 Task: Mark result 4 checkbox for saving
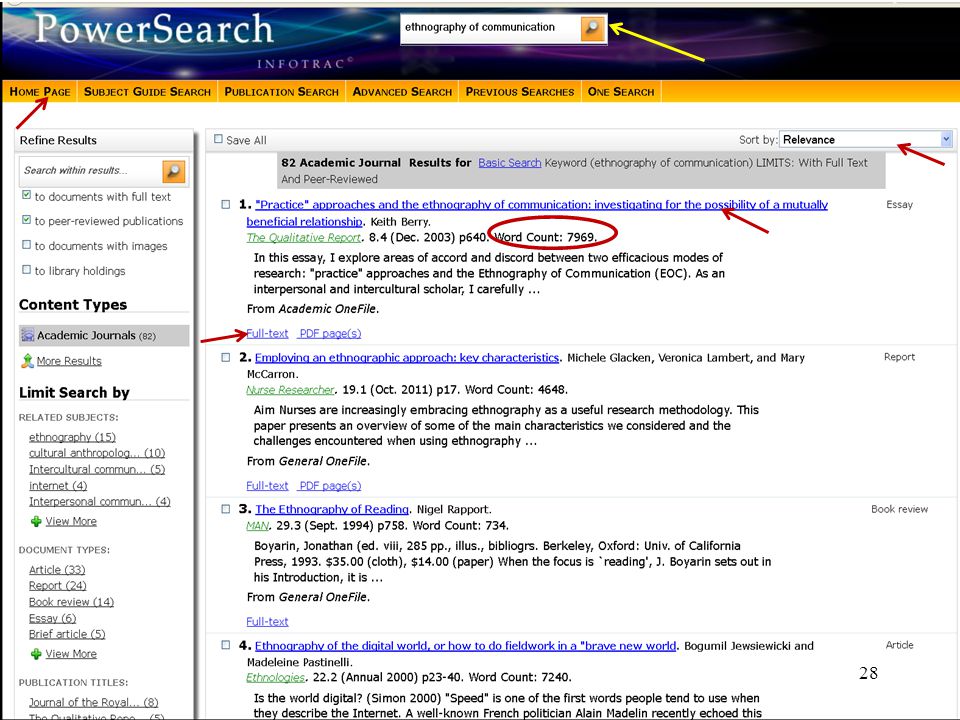click(x=226, y=645)
